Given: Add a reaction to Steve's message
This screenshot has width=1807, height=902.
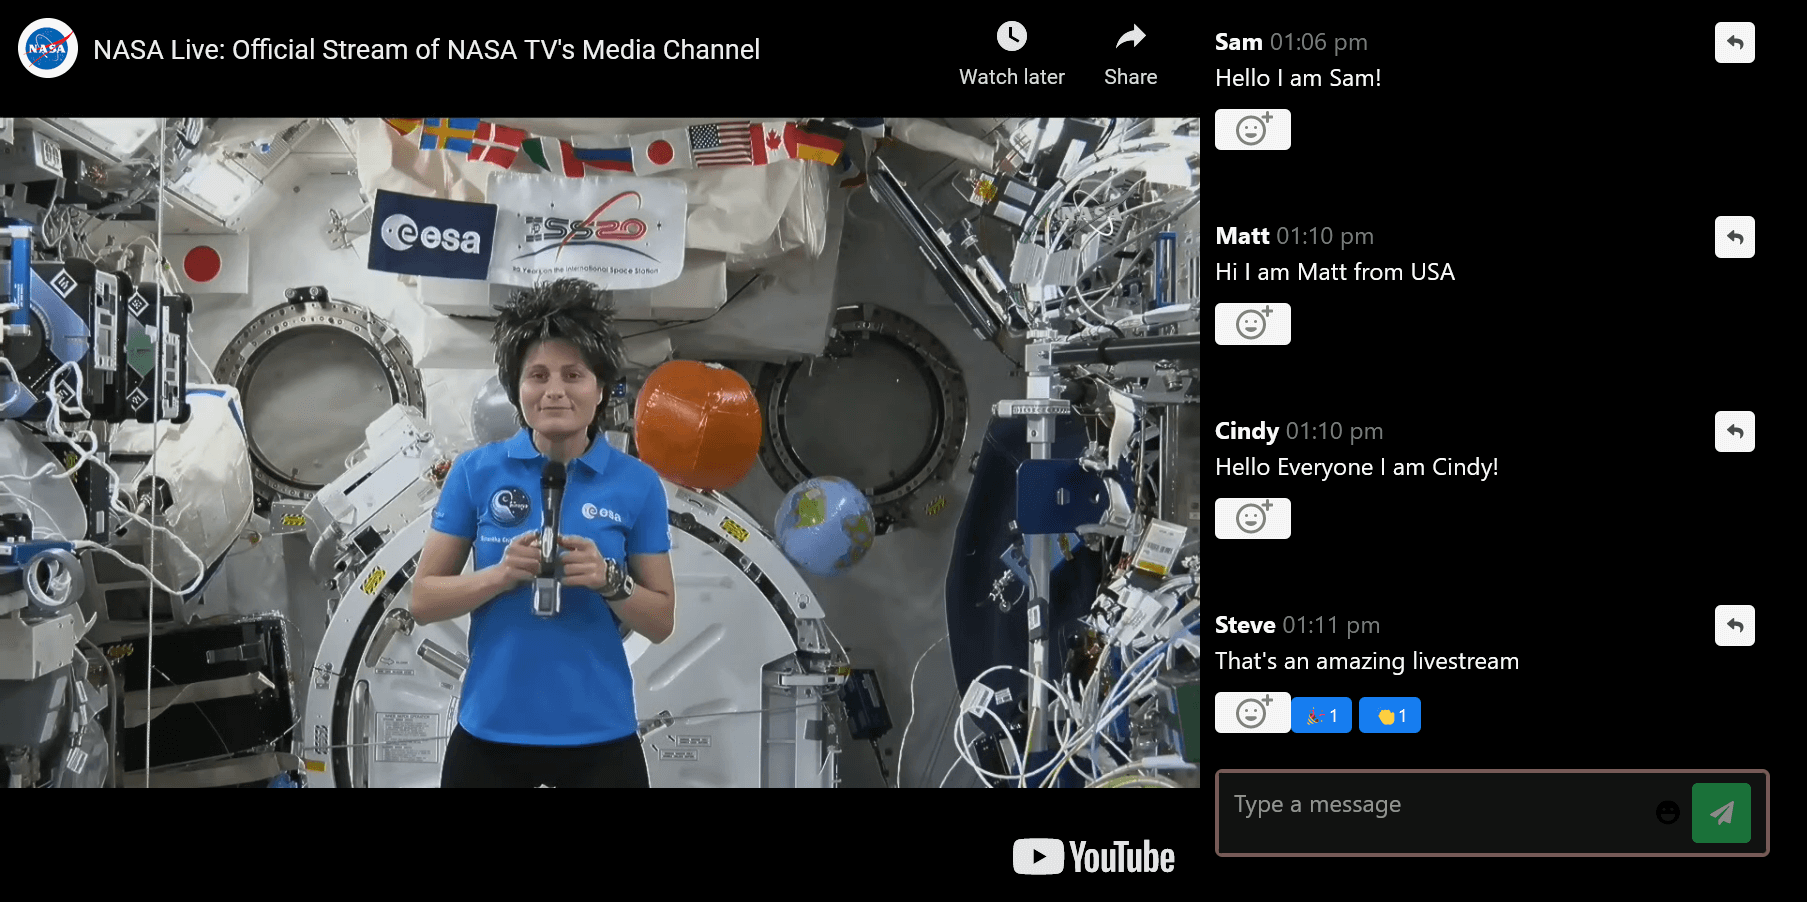Looking at the screenshot, I should point(1252,713).
